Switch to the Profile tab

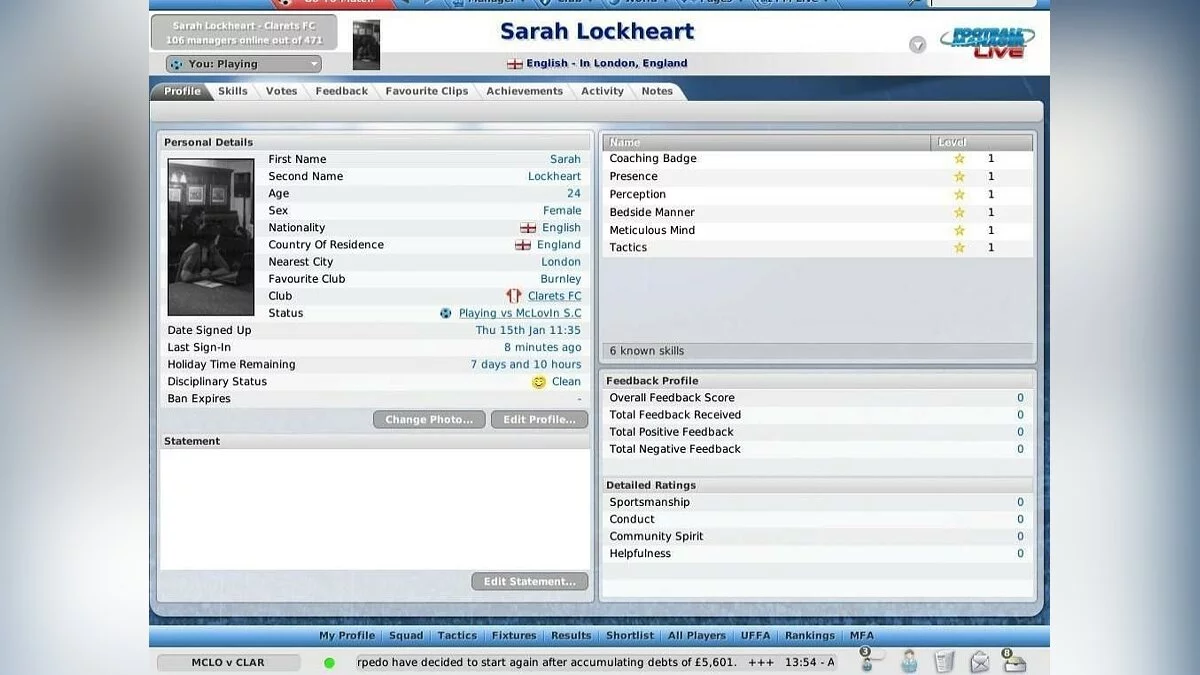pos(182,91)
